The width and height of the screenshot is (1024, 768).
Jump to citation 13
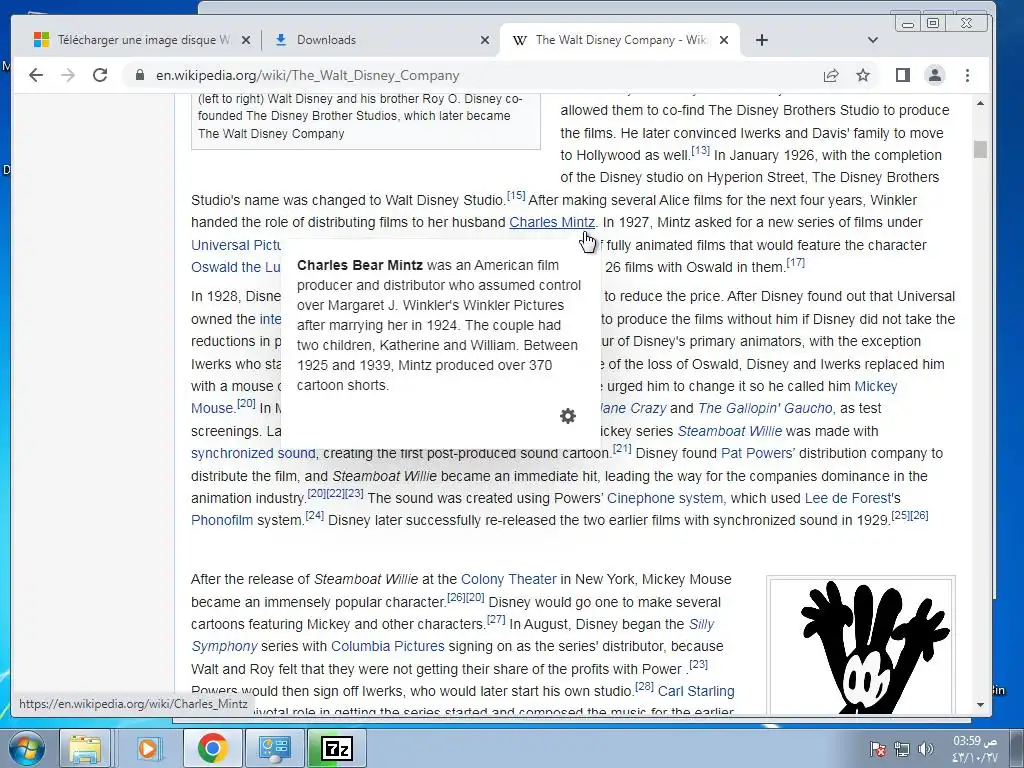(x=701, y=150)
